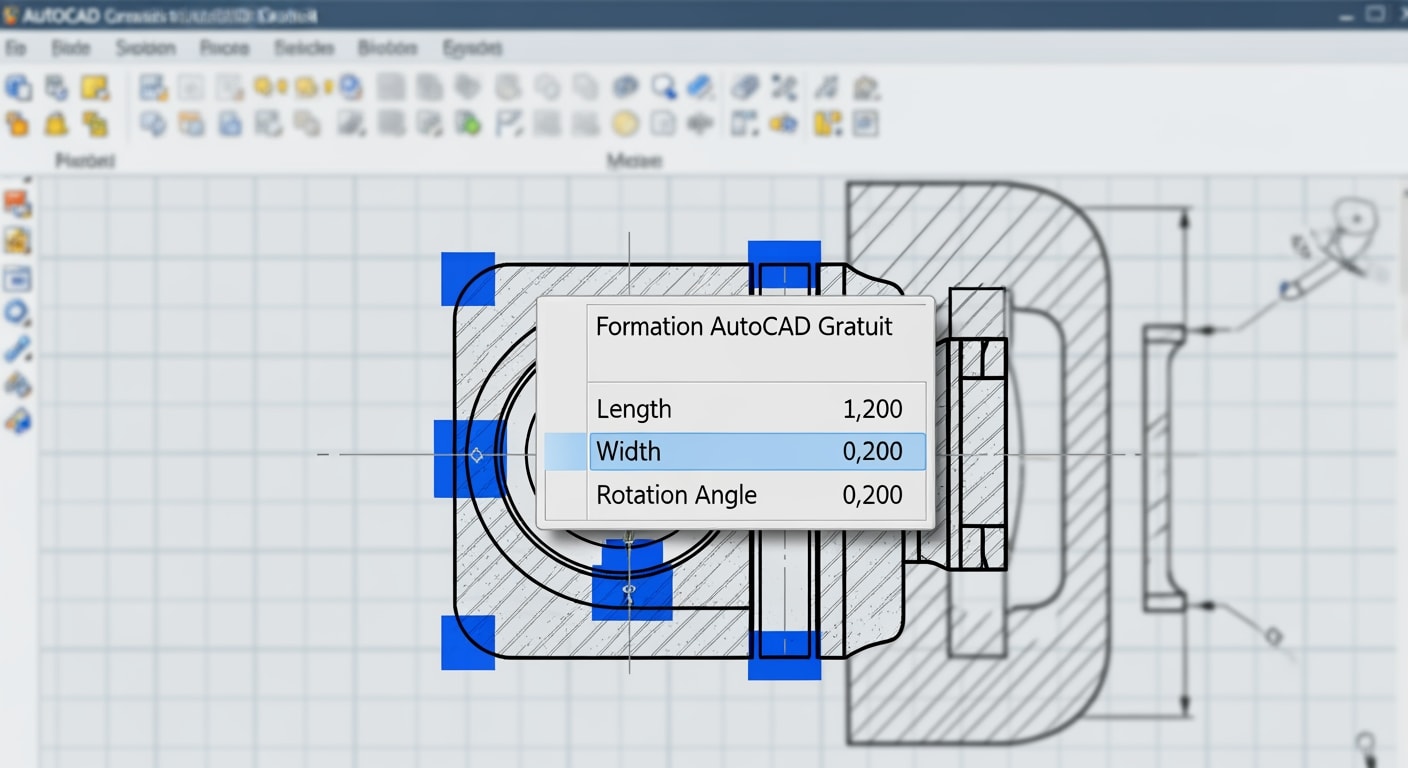Select the Zoom magnifier tool in the toolbar

point(663,87)
